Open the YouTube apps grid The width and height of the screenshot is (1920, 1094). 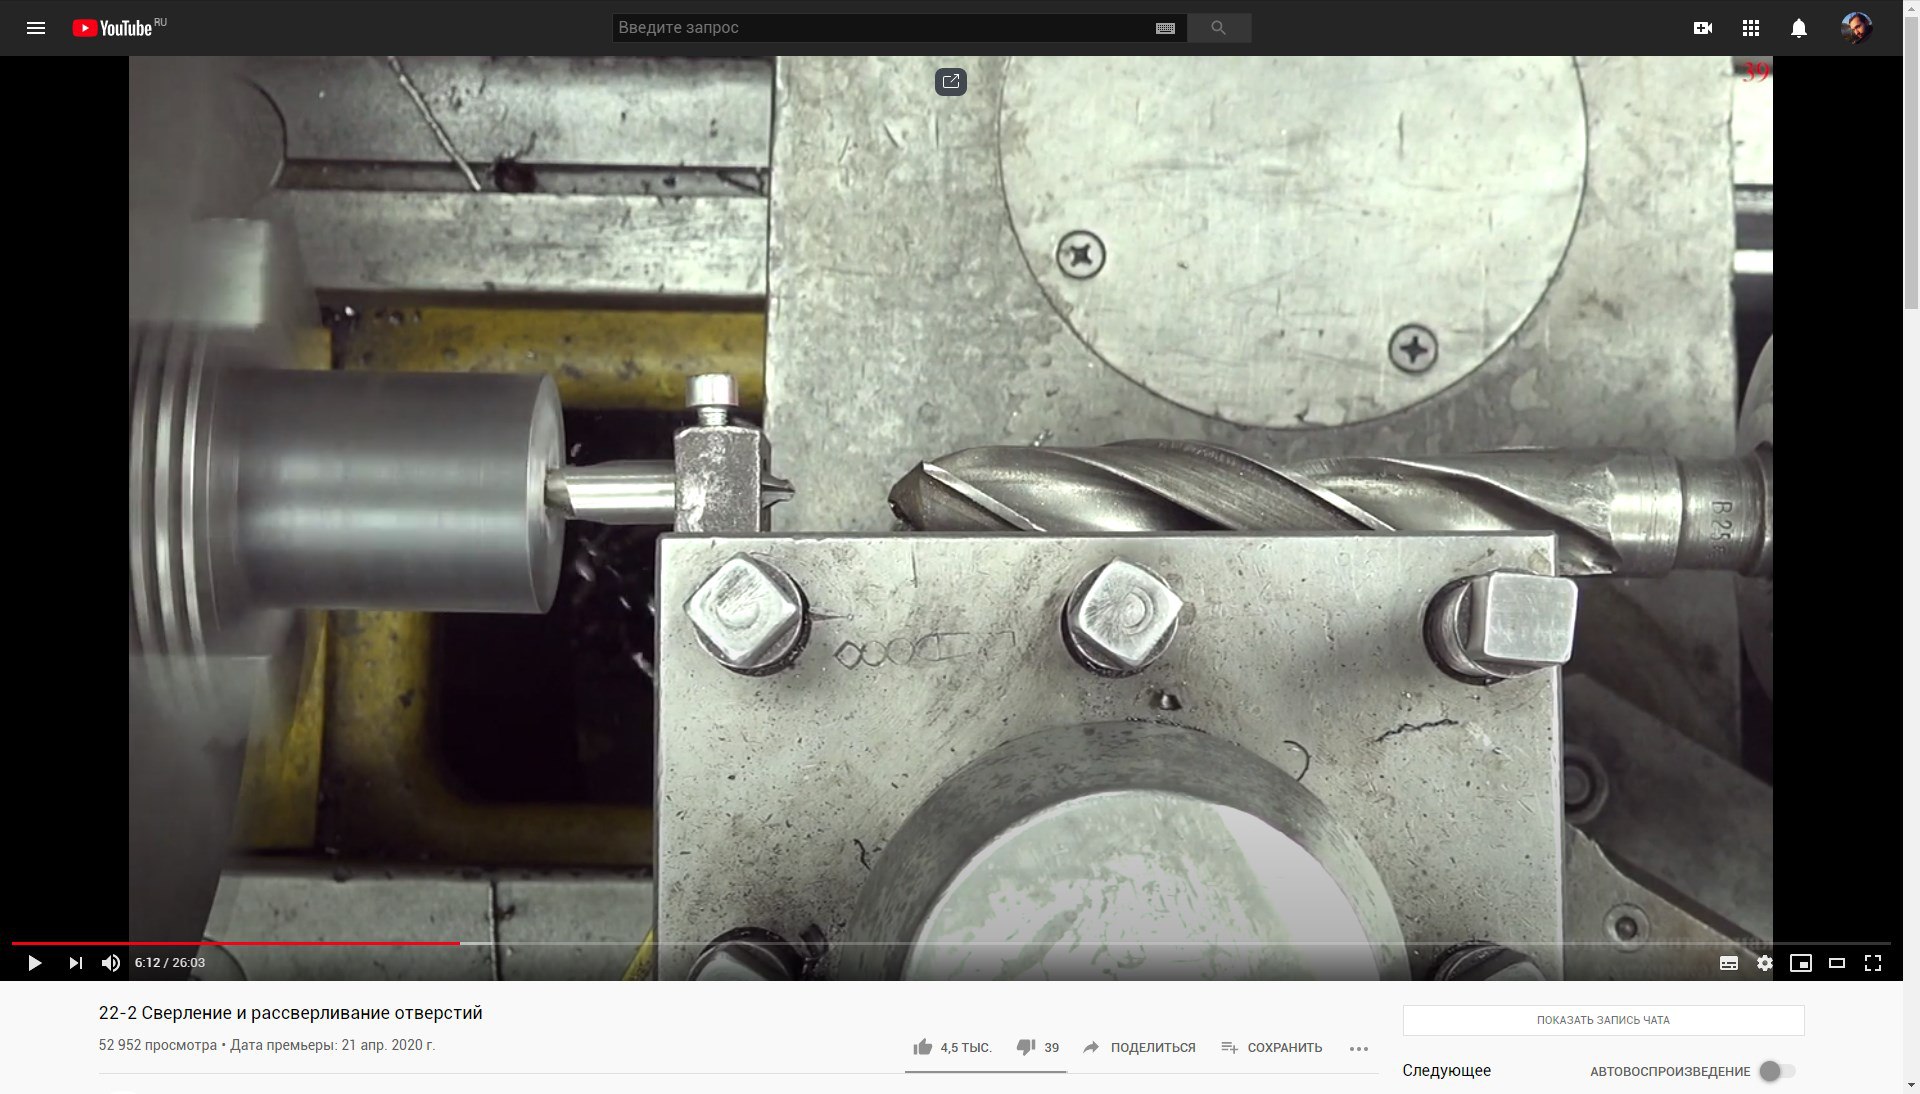1750,28
